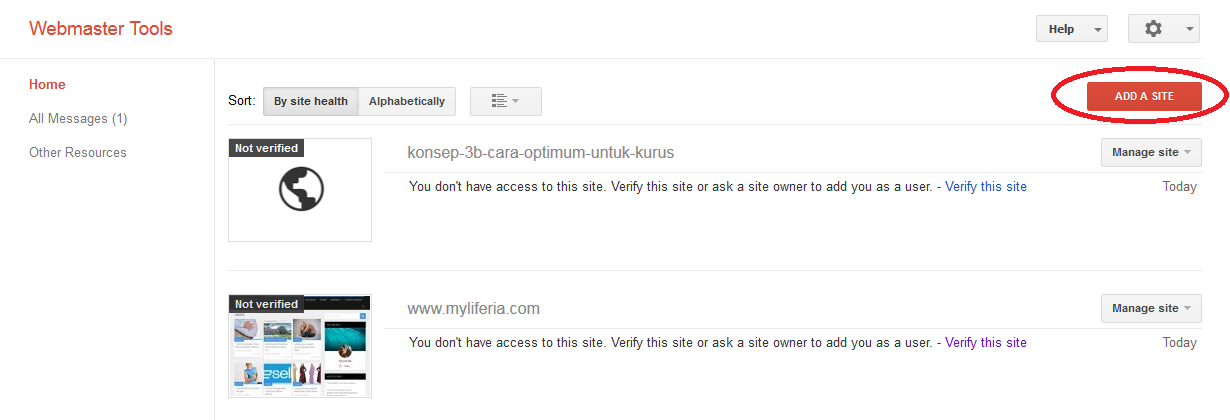Open the list view options icon
The image size is (1230, 420).
pyautogui.click(x=505, y=101)
